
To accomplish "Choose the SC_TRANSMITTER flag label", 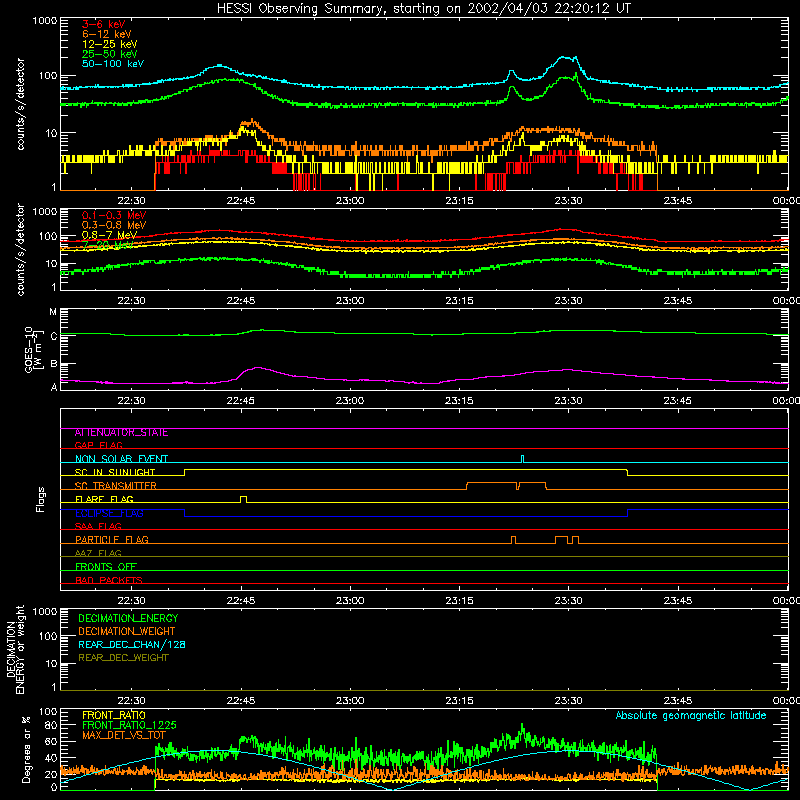I will (x=115, y=486).
